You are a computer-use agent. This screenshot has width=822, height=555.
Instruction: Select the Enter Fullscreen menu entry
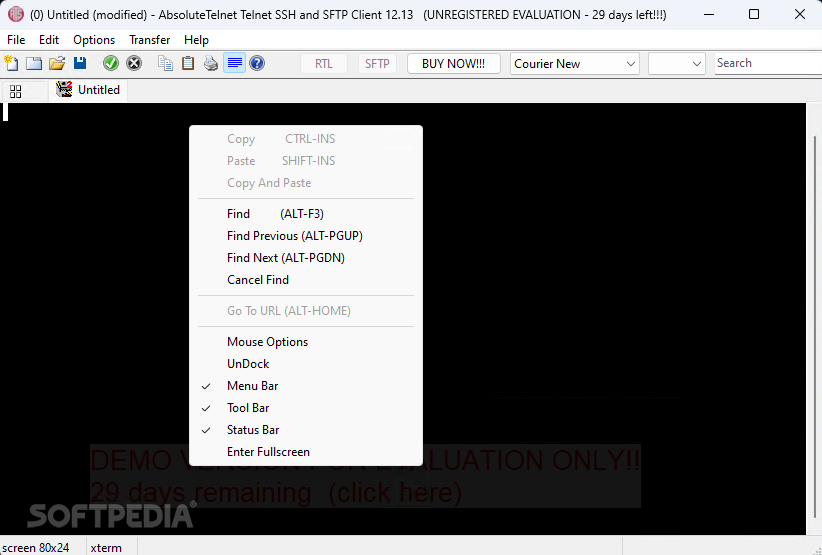point(306,452)
